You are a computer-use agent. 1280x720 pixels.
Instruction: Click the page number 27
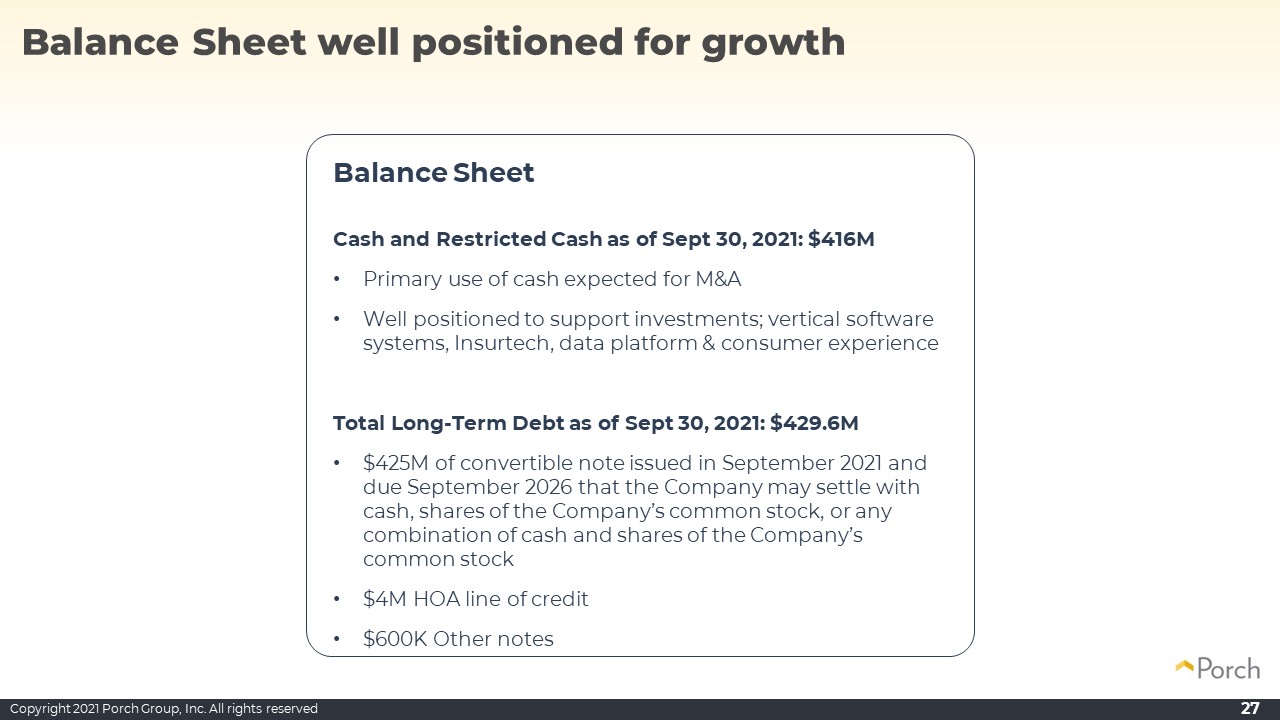point(1250,708)
